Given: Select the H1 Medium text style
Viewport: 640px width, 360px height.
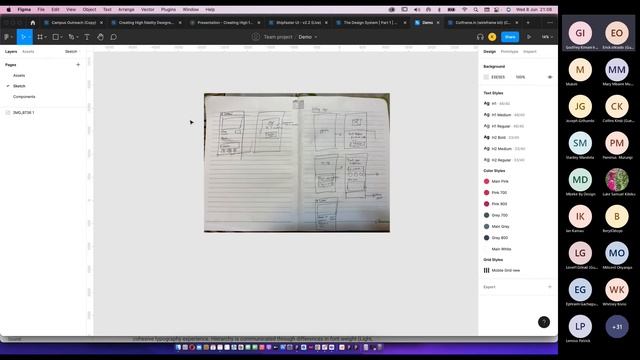Looking at the screenshot, I should [501, 115].
